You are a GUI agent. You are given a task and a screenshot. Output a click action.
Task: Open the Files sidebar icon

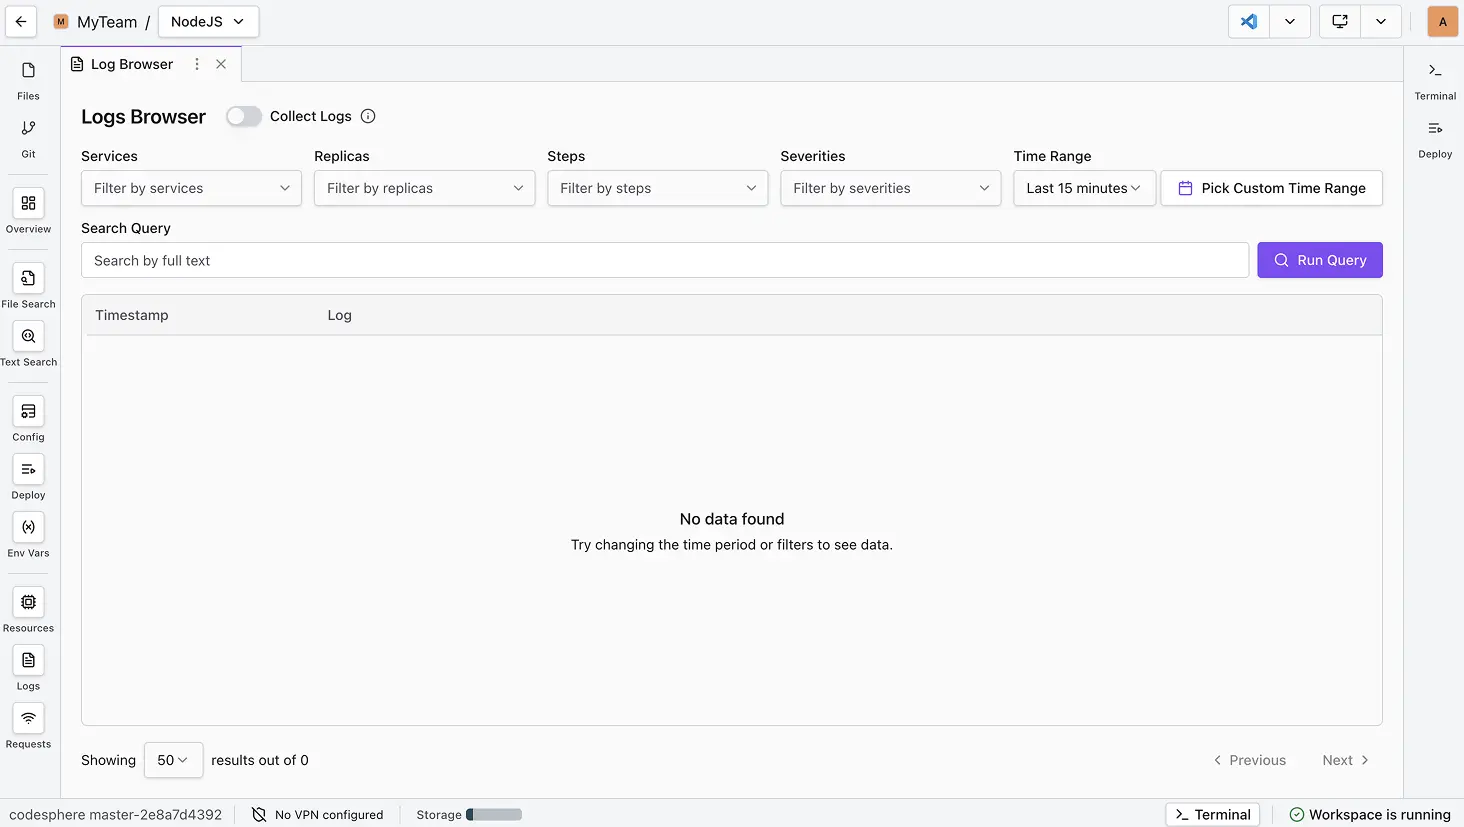click(28, 80)
